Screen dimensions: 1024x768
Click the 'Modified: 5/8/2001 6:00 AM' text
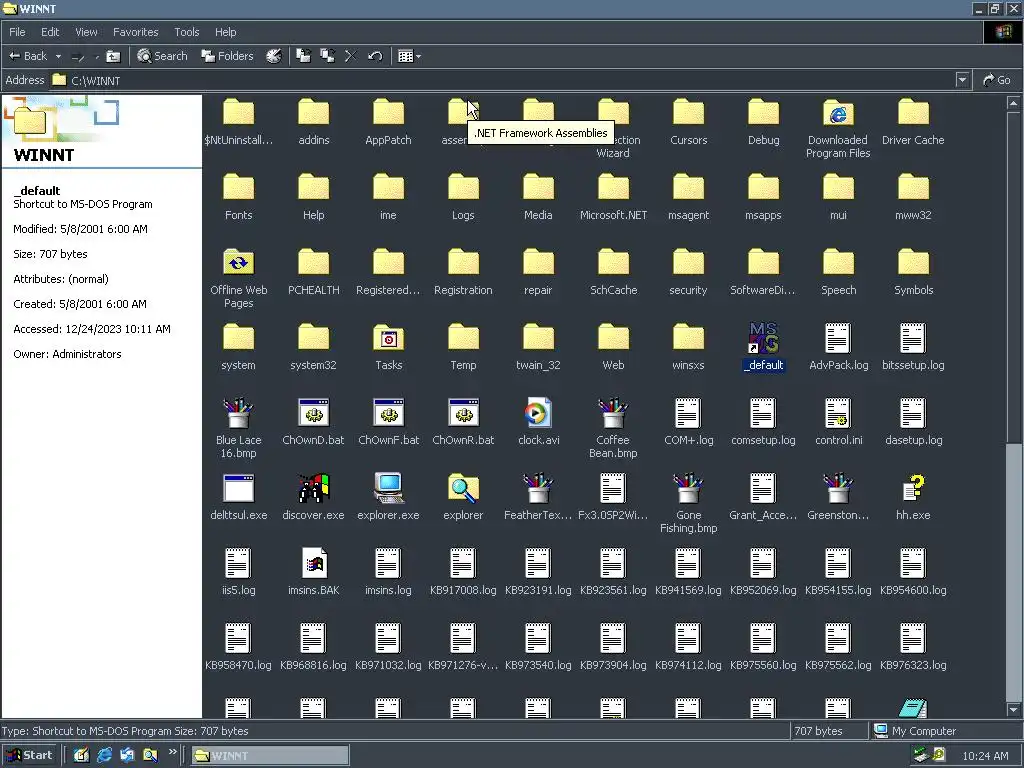tap(80, 229)
